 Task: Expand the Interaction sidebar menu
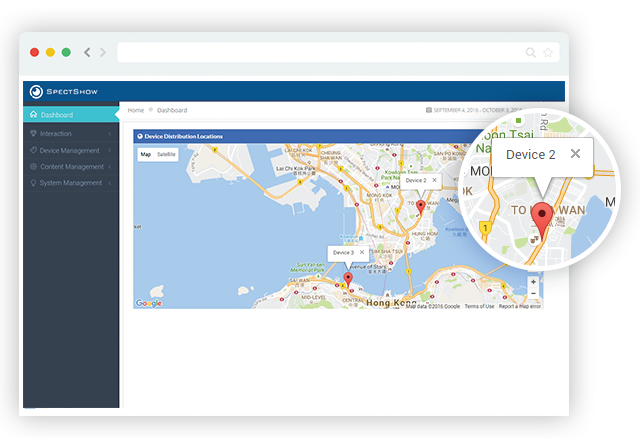[x=56, y=133]
